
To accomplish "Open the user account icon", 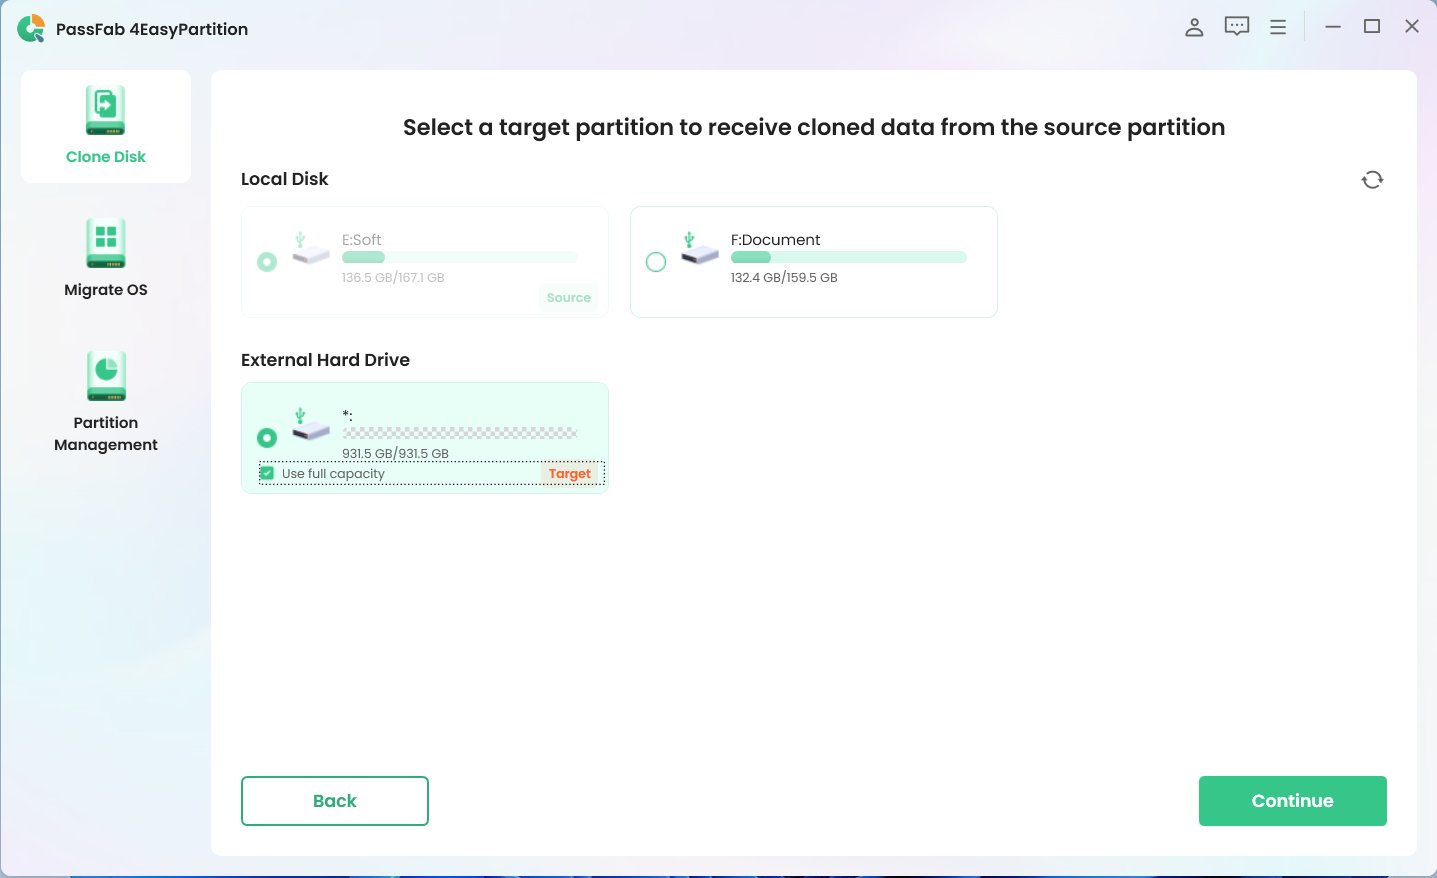I will coord(1194,27).
